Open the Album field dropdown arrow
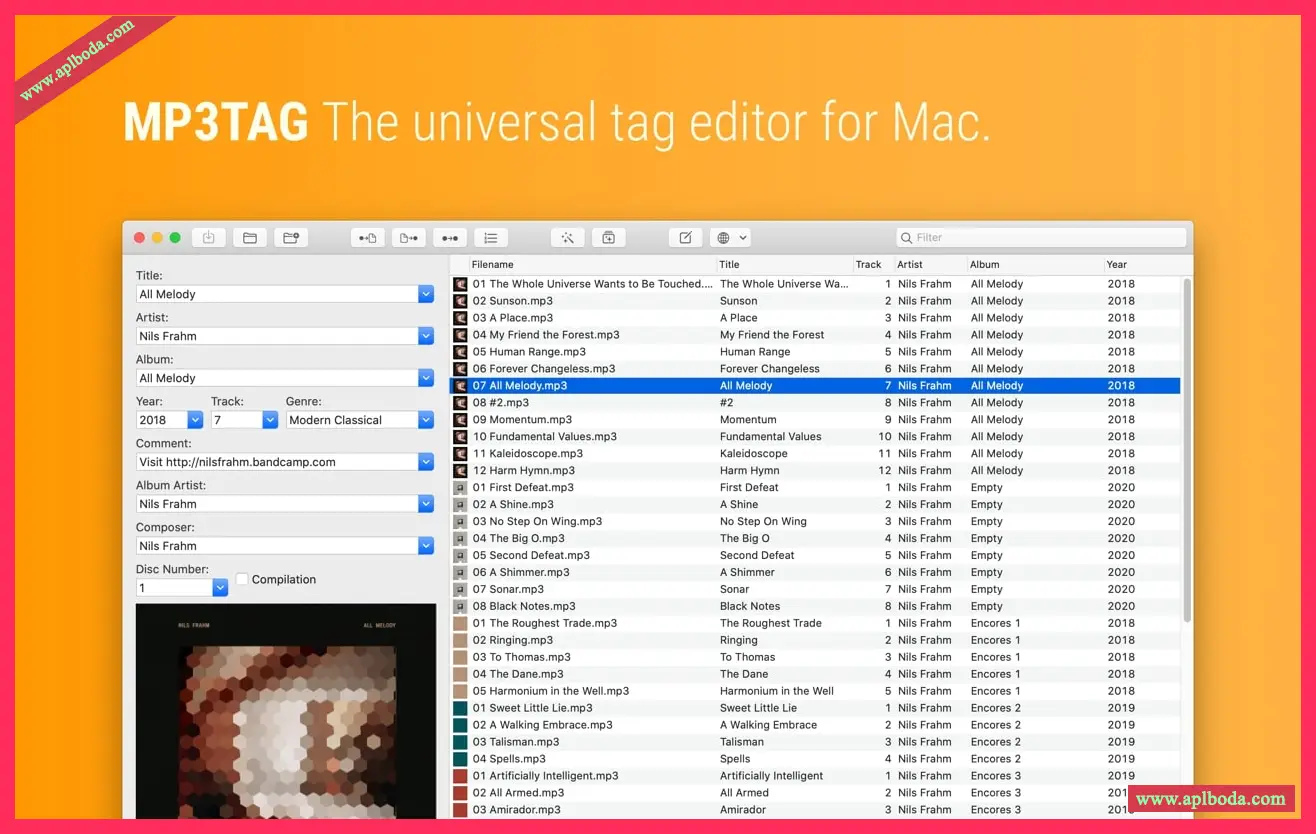The image size is (1316, 834). pyautogui.click(x=426, y=378)
